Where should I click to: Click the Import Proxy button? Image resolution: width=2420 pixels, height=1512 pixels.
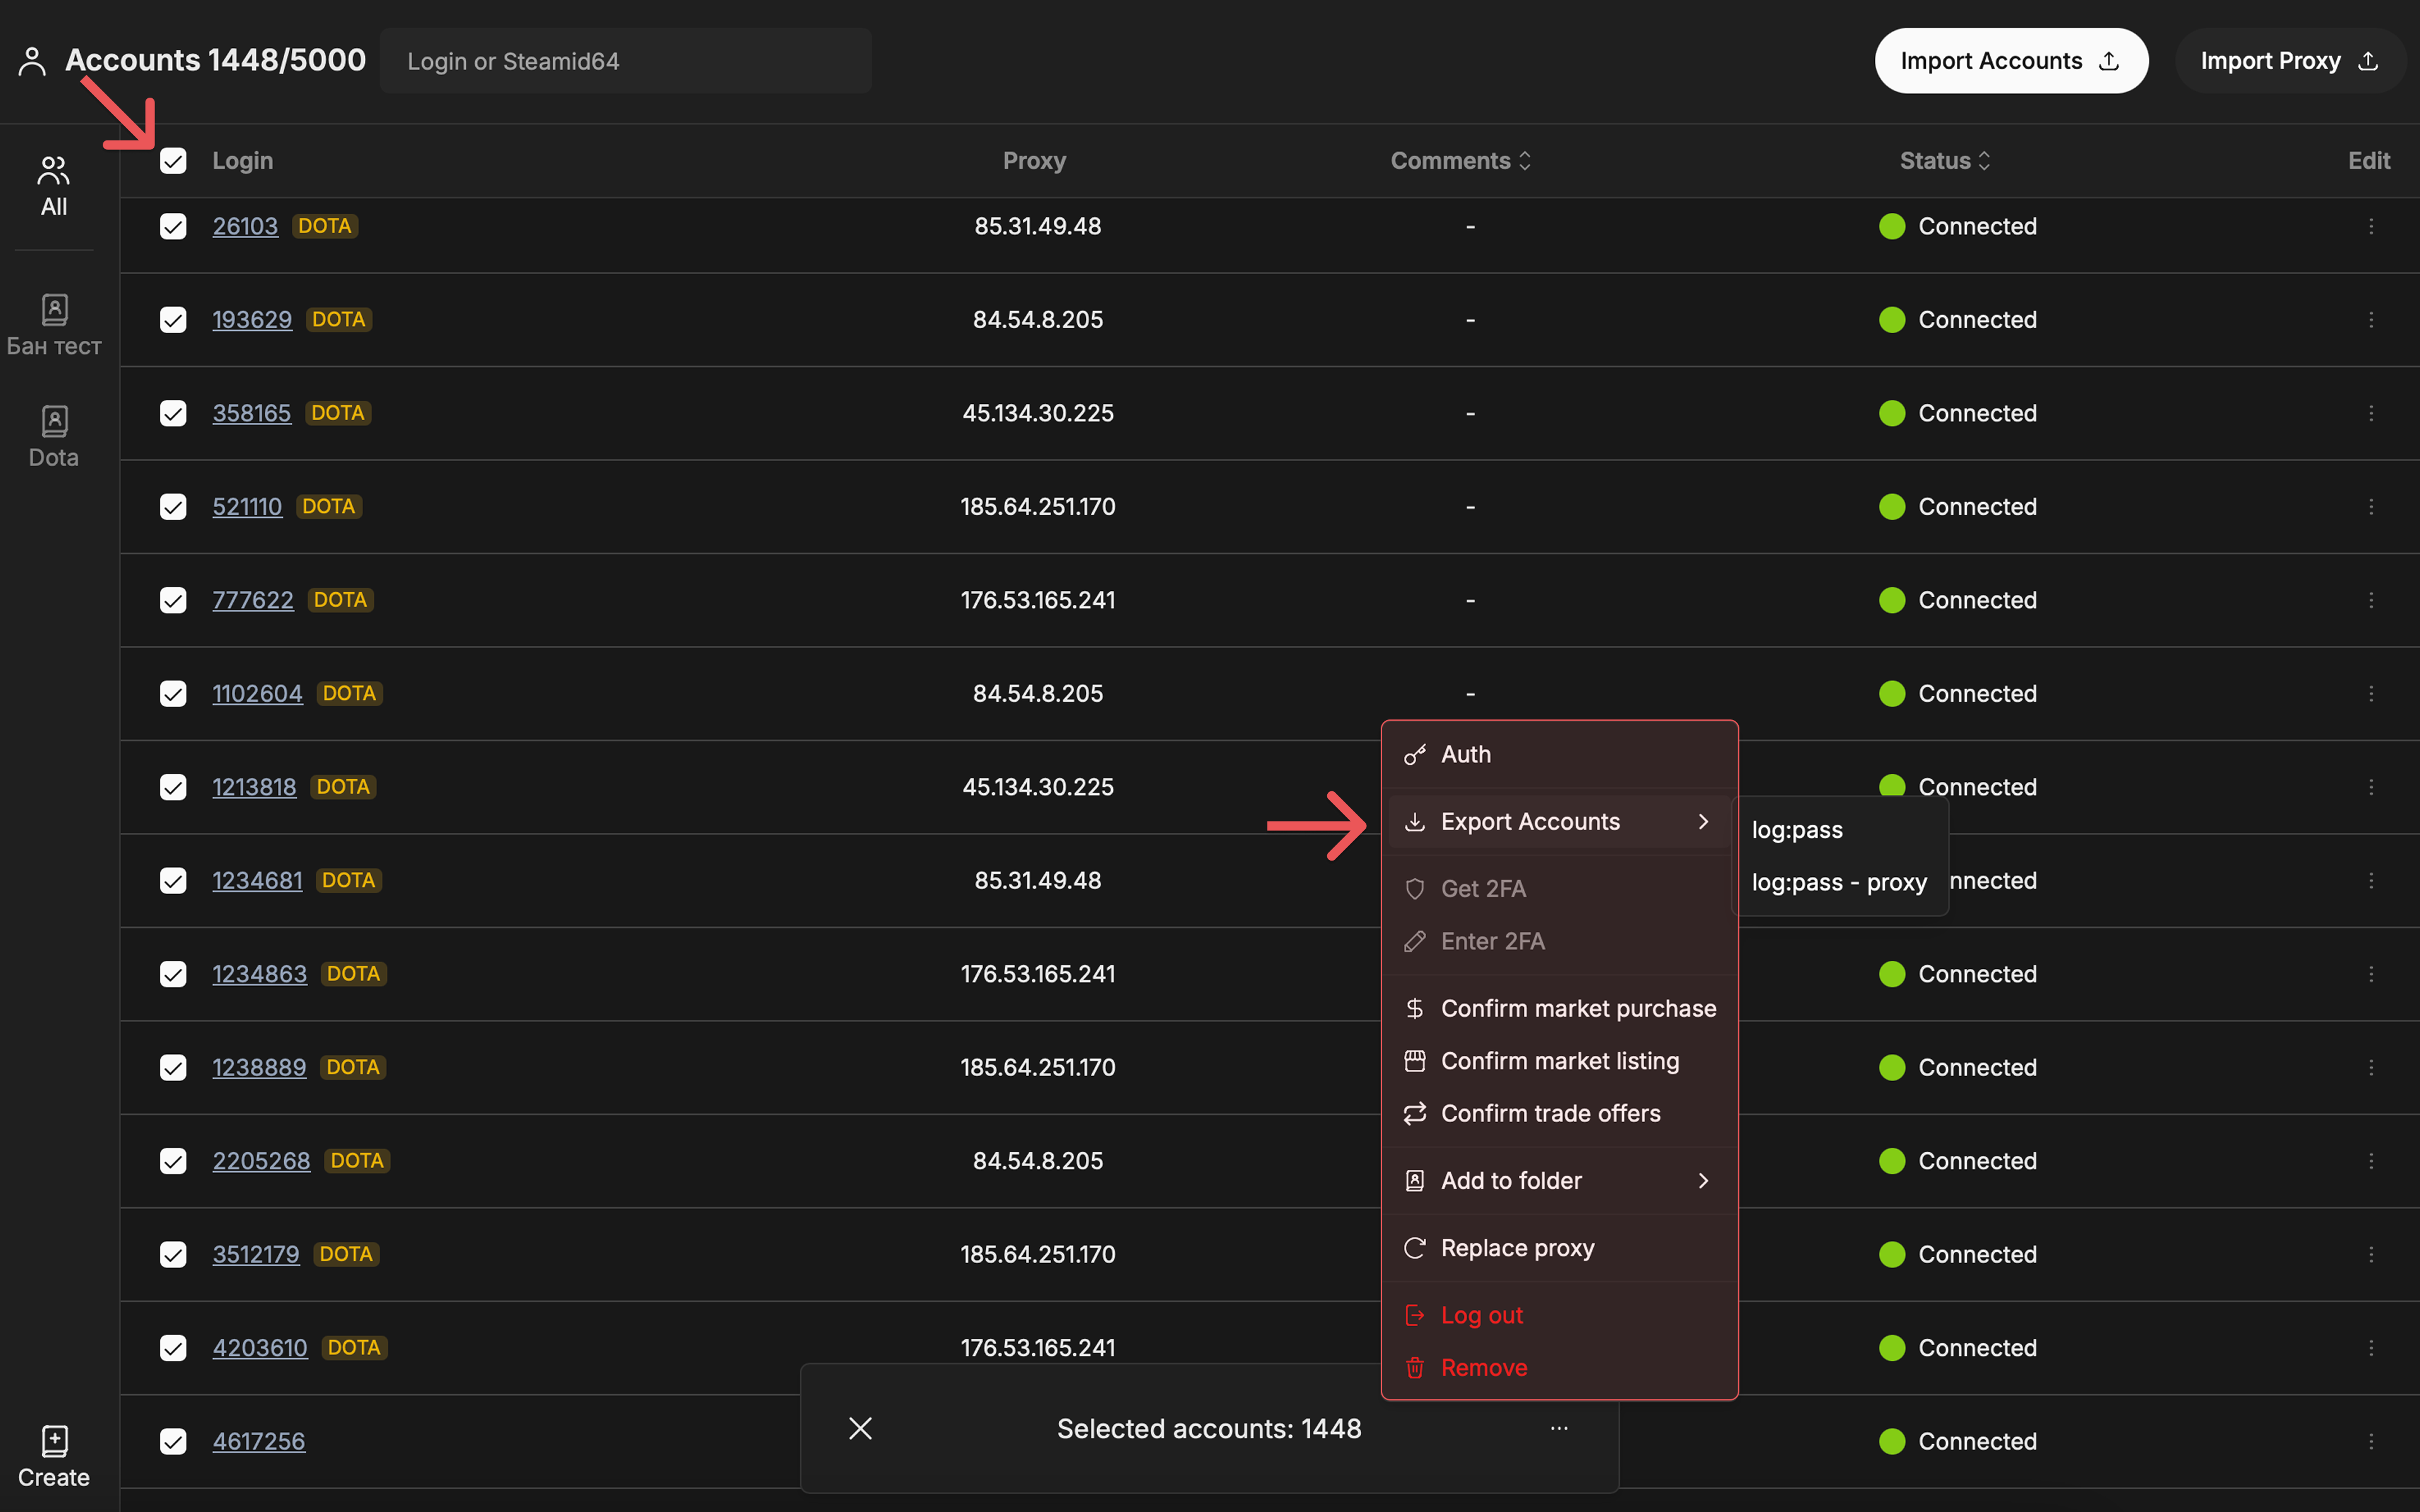tap(2290, 61)
